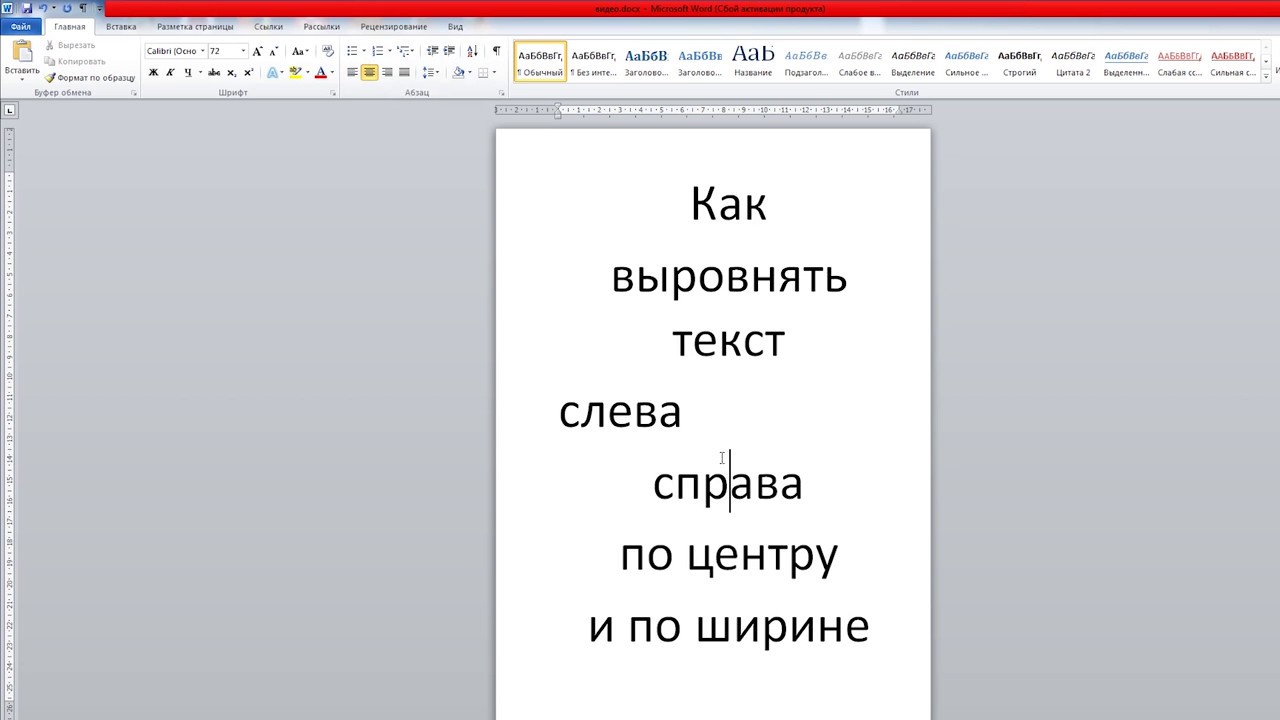This screenshot has height=720, width=1280.
Task: Save document from Quick Access Toolbar
Action: pyautogui.click(x=27, y=8)
